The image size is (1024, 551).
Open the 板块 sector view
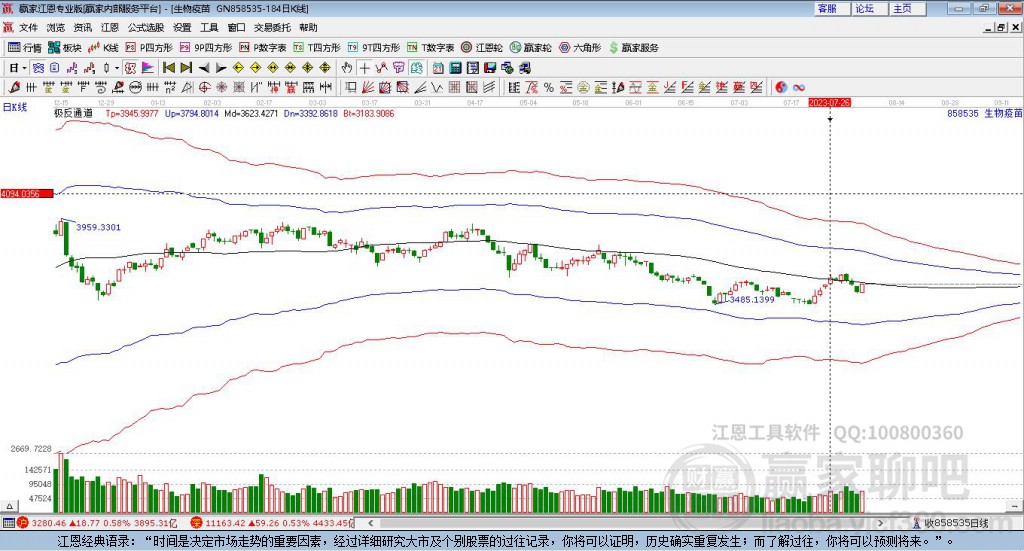click(65, 48)
